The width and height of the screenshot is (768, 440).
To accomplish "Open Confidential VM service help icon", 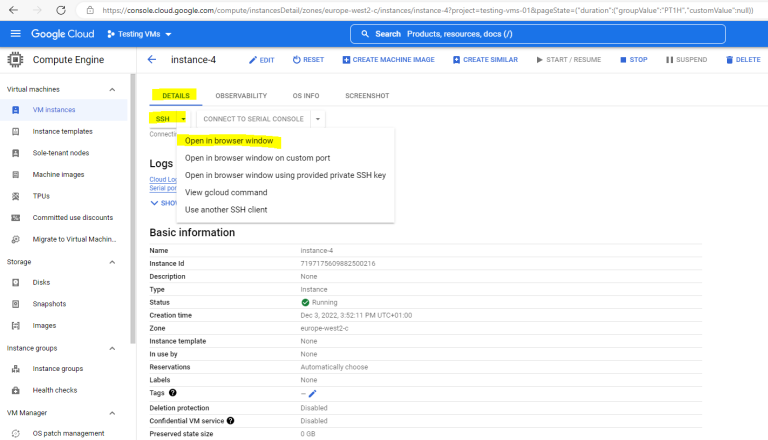I will pos(230,421).
